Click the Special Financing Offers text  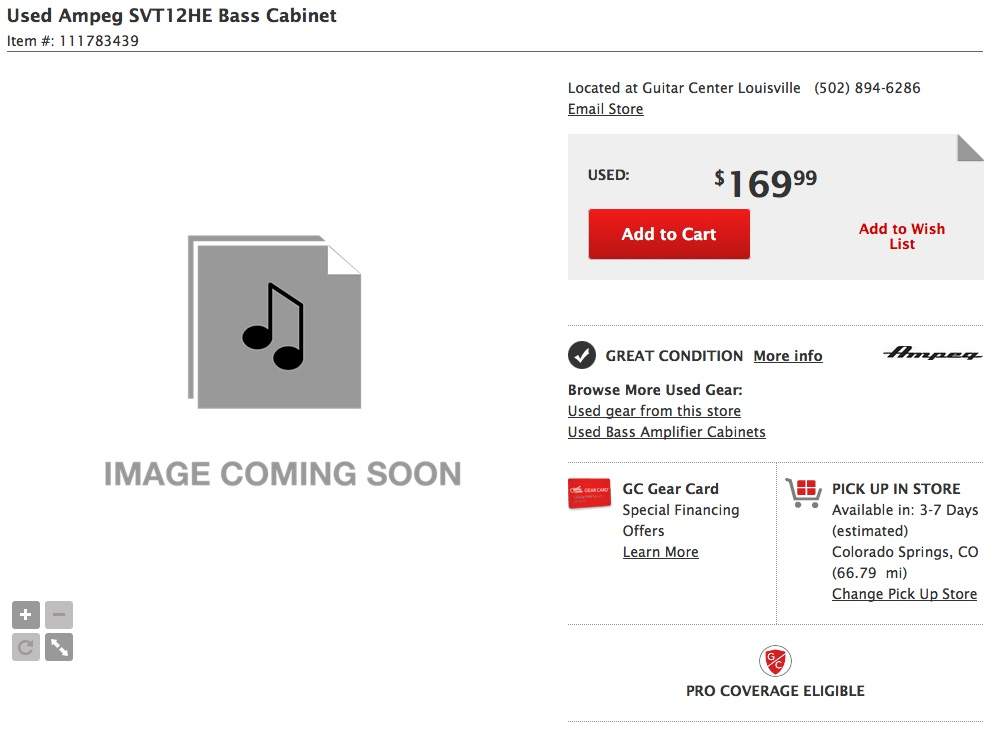pyautogui.click(x=681, y=520)
